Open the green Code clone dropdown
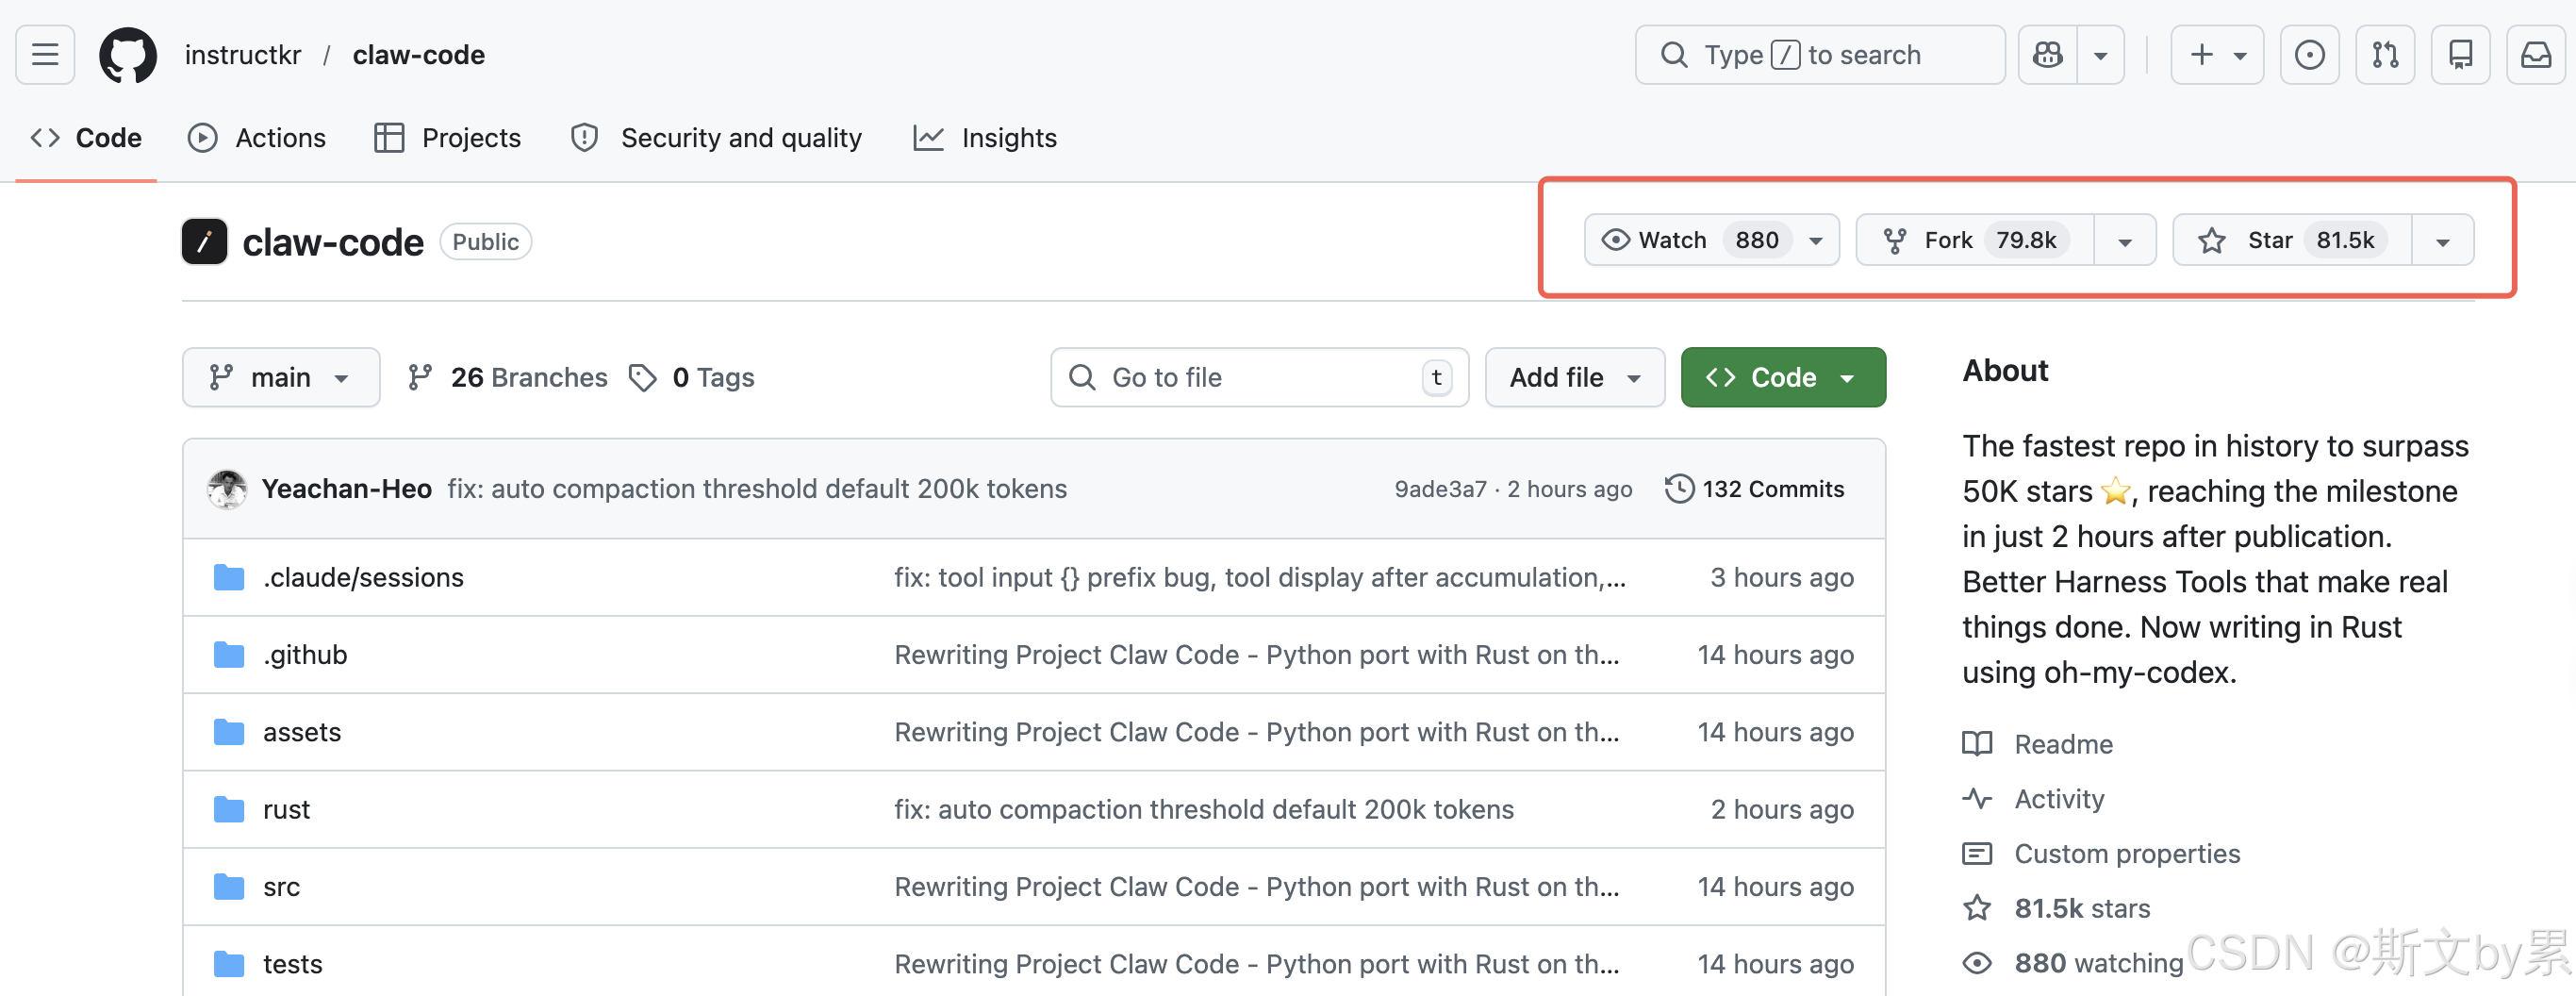Viewport: 2576px width, 996px height. coord(1783,377)
